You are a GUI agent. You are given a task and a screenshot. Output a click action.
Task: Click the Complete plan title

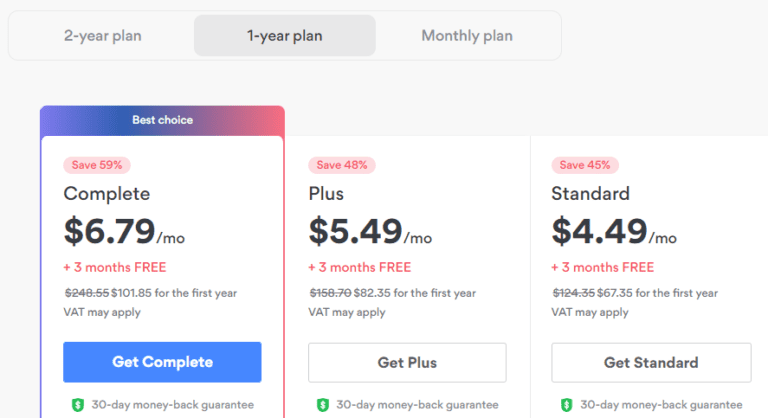pos(106,193)
